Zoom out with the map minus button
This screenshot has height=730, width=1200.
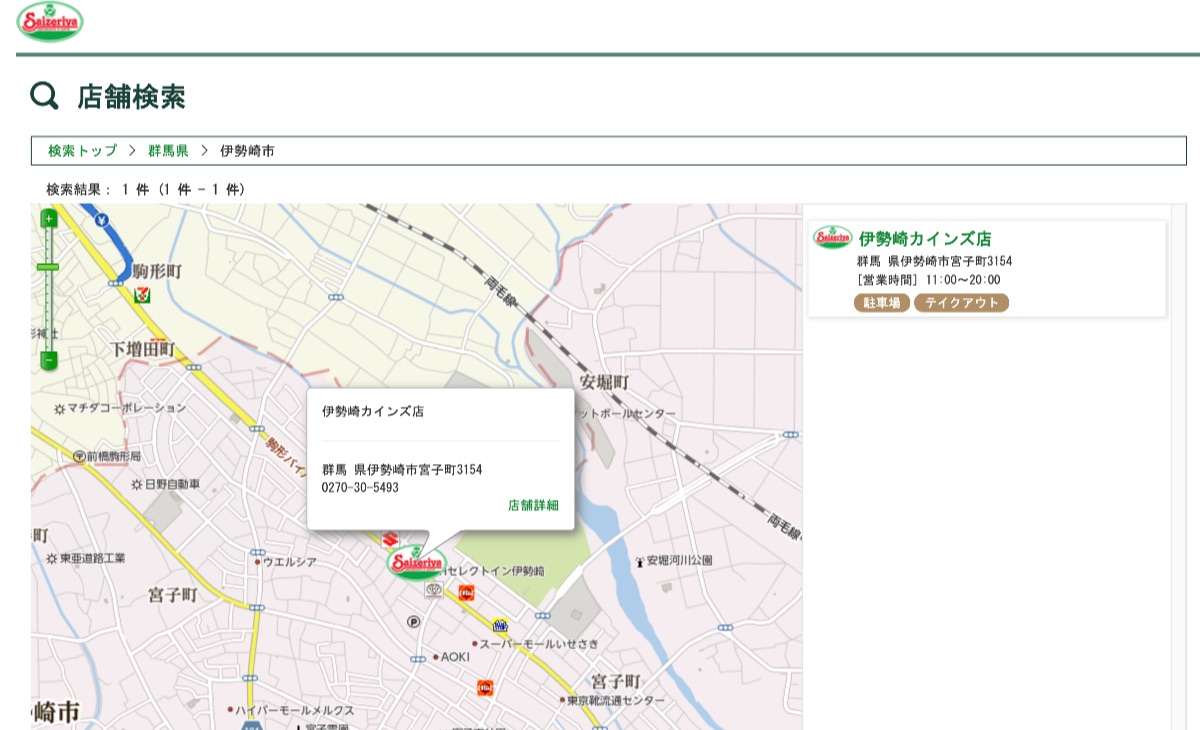click(x=48, y=360)
